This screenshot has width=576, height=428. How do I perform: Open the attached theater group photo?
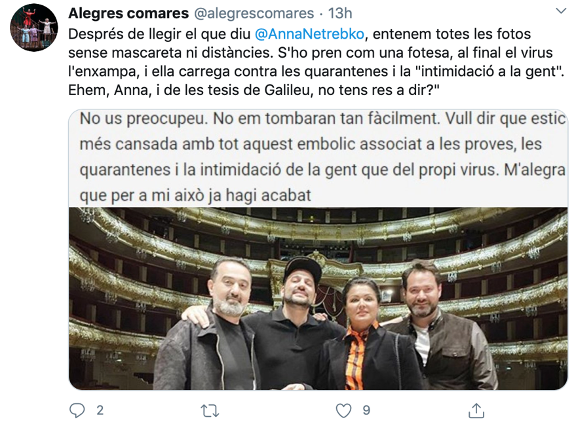point(318,298)
